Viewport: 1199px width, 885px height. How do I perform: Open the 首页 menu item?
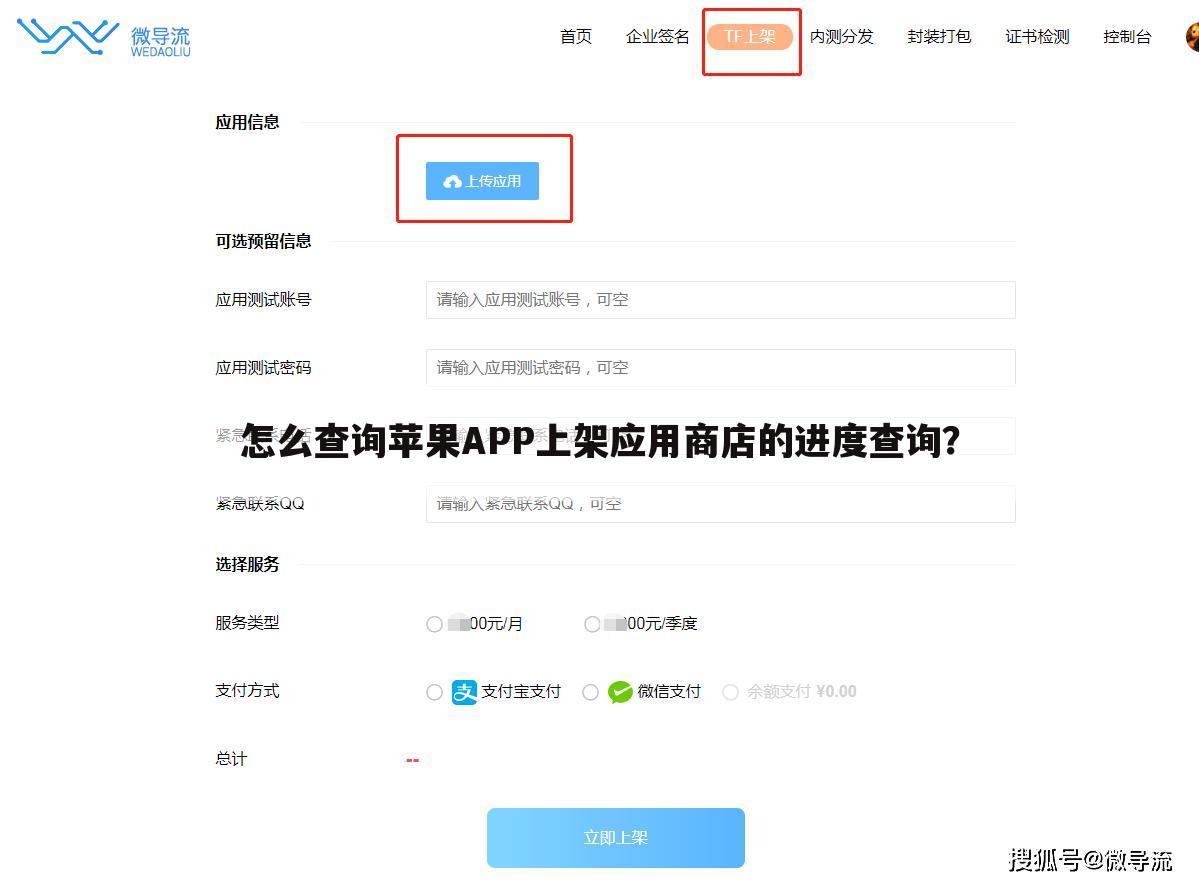click(576, 37)
